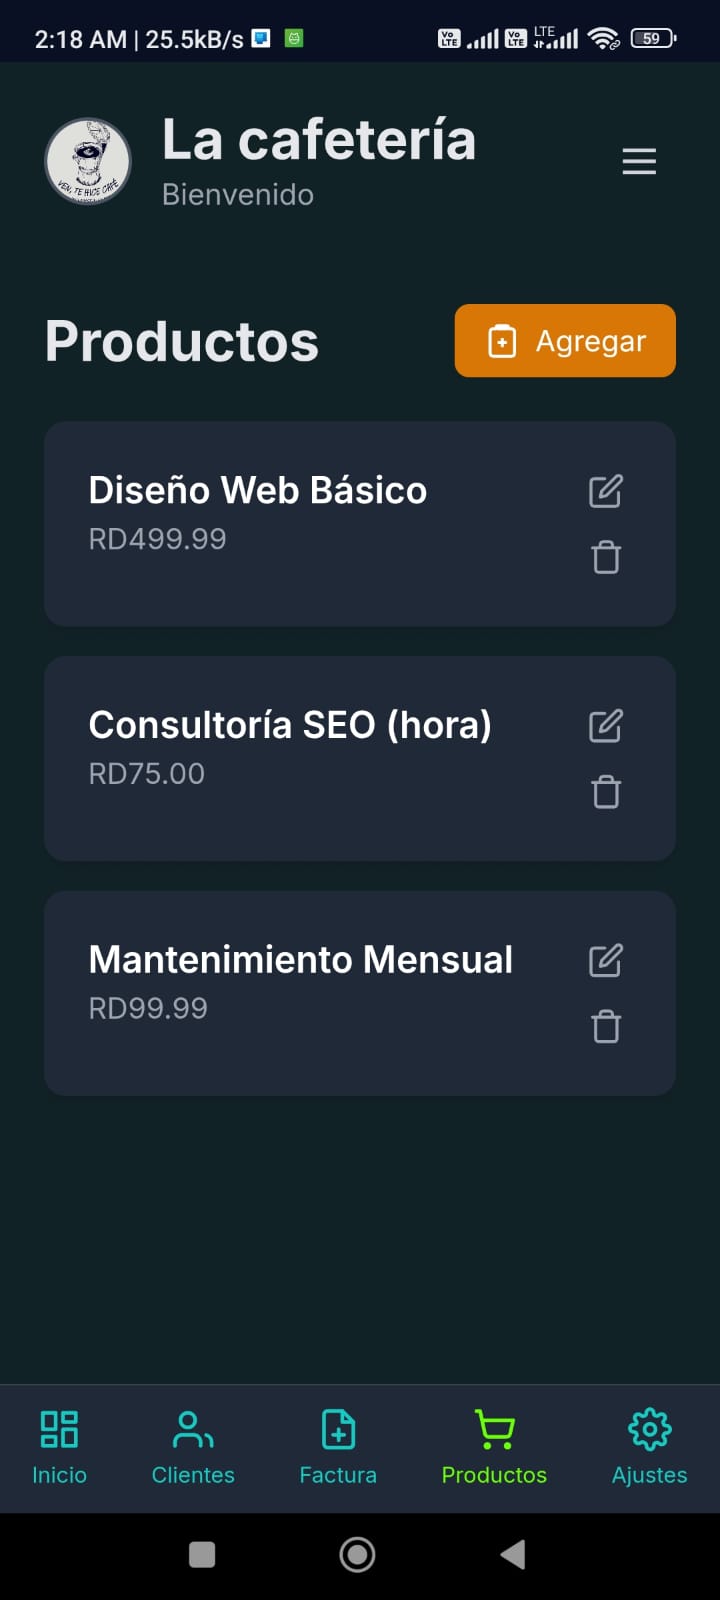Tap the Mantenimiento Mensual product title
Image resolution: width=720 pixels, height=1600 pixels.
pos(300,960)
